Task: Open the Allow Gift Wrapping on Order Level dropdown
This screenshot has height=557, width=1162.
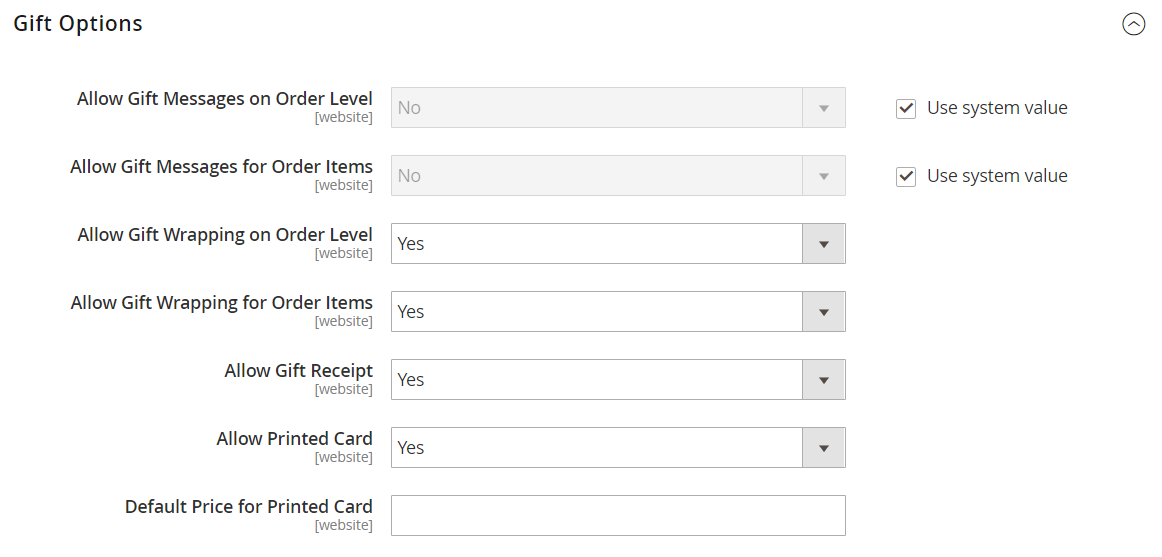Action: pos(618,244)
